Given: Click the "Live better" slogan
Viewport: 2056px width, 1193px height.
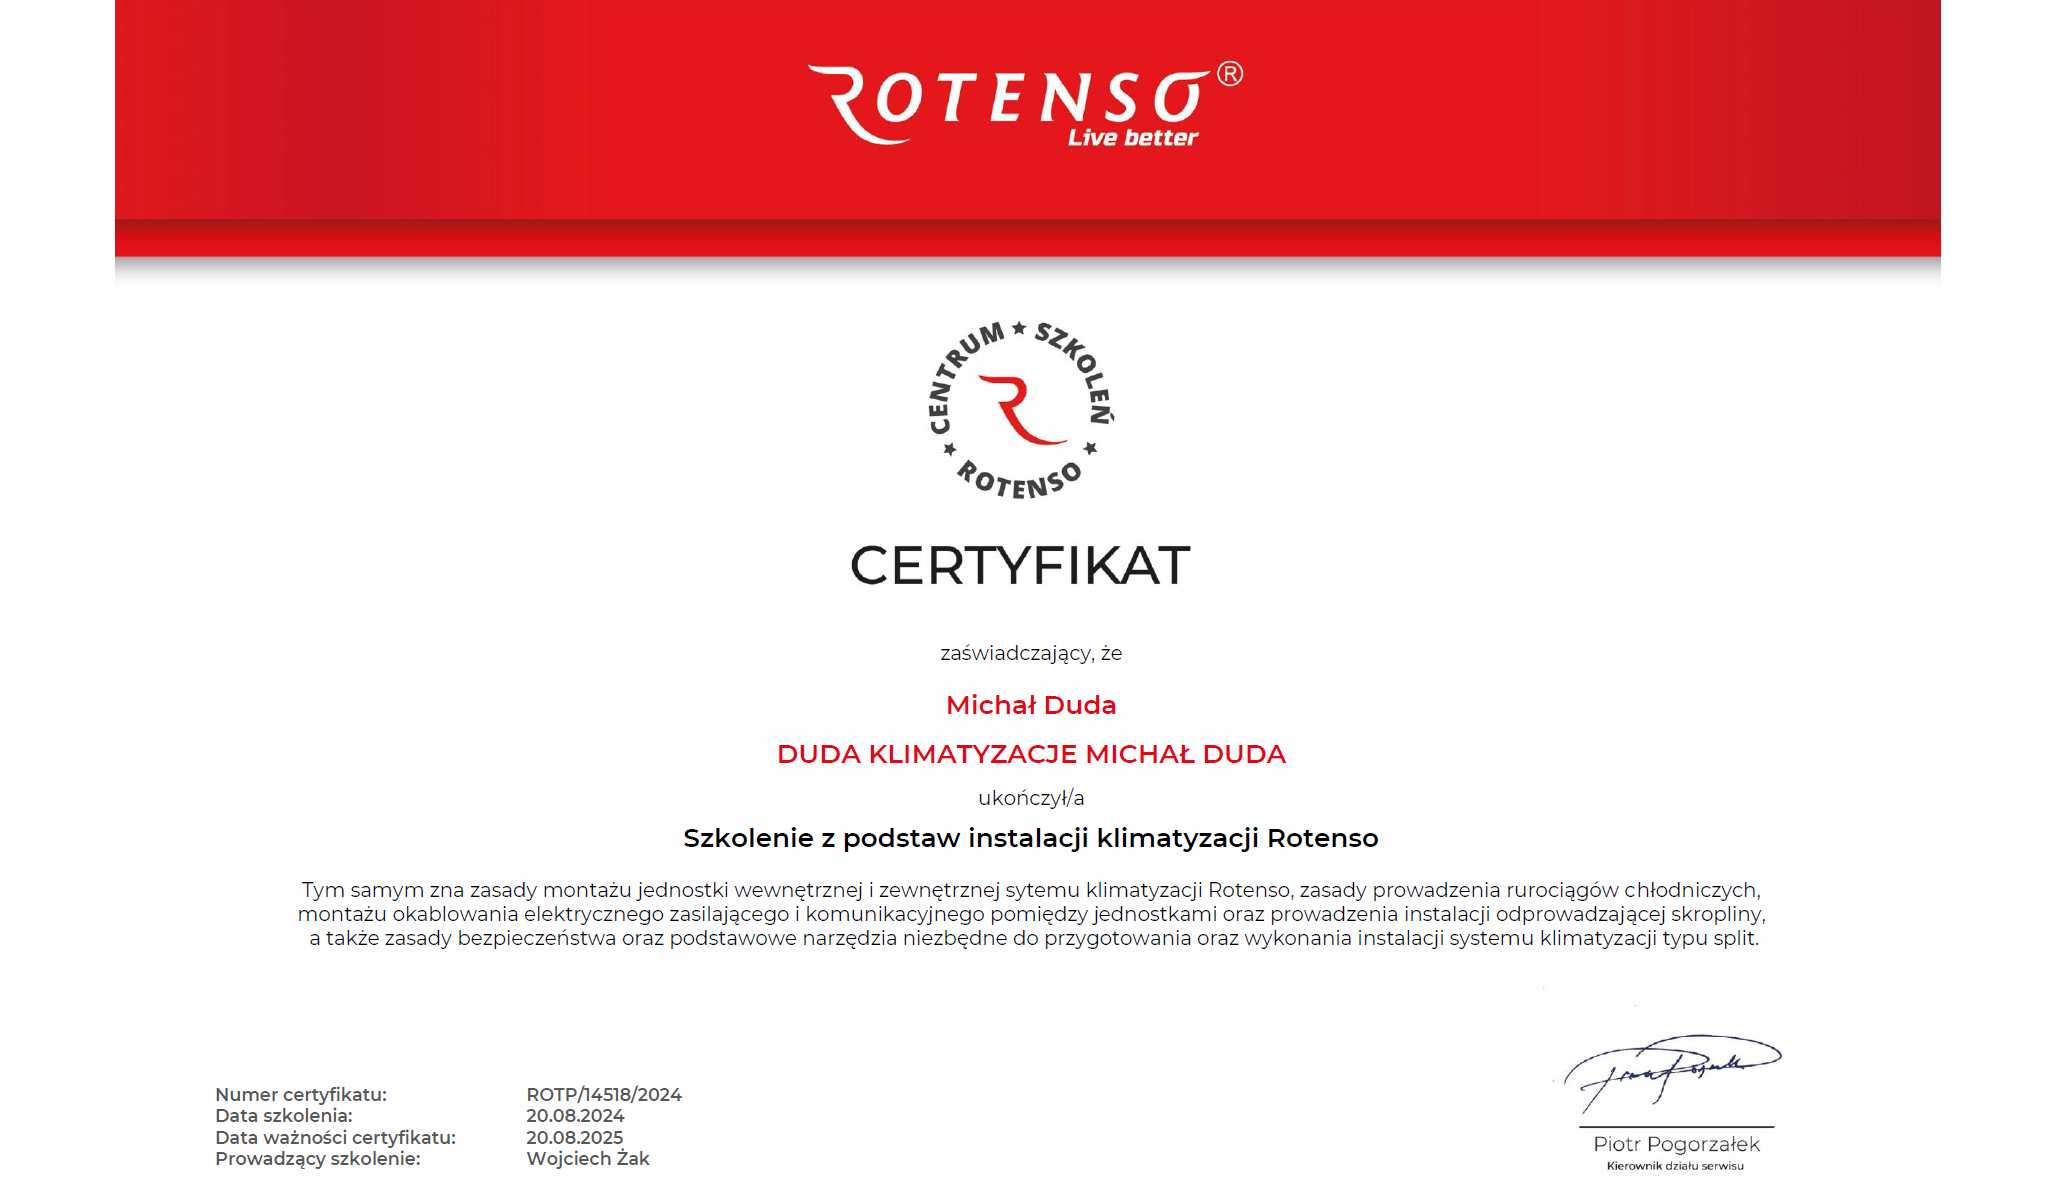Looking at the screenshot, I should (1132, 137).
